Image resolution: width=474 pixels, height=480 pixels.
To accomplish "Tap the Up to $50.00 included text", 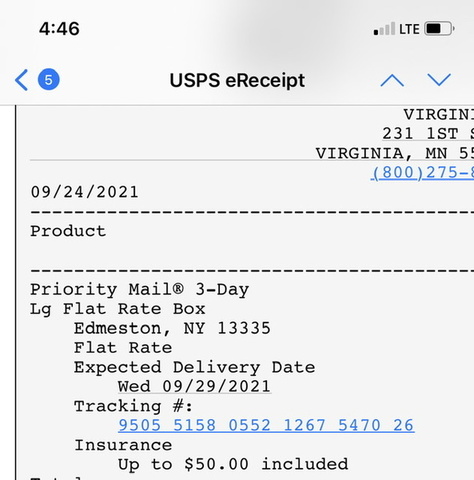I will [233, 465].
